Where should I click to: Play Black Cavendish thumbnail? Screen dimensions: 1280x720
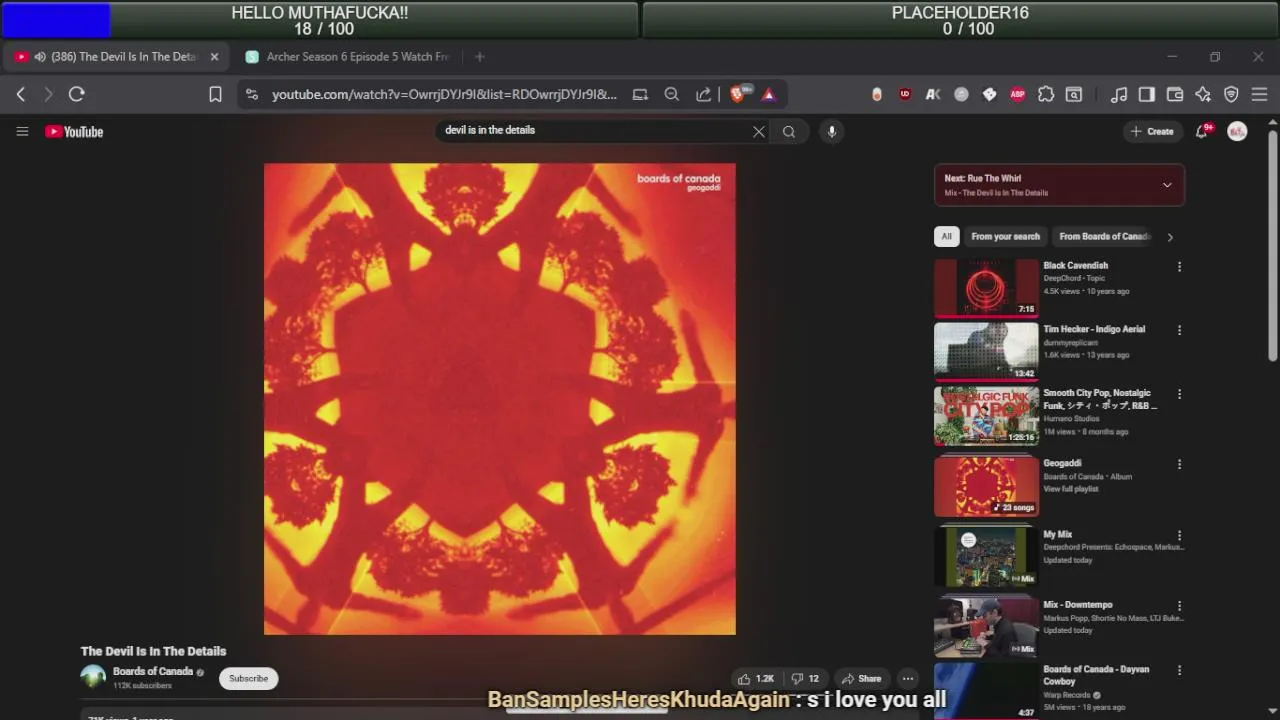click(x=986, y=288)
